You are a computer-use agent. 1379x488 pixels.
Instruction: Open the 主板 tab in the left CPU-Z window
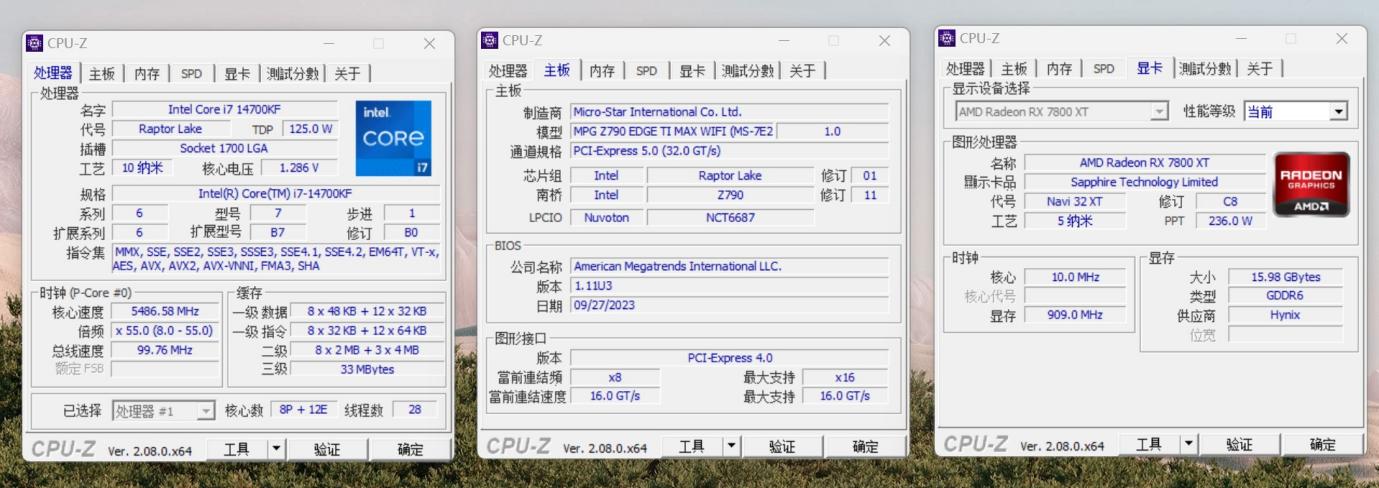coord(102,73)
